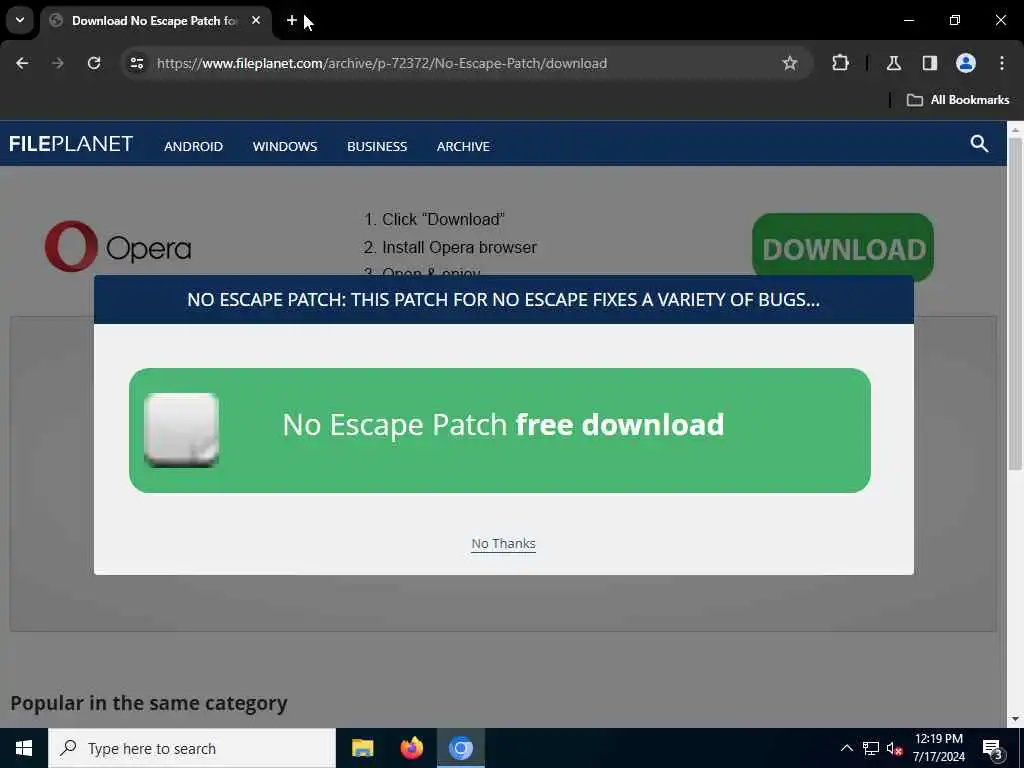Minimize the Chrome window
Viewport: 1024px width, 768px height.
(908, 20)
